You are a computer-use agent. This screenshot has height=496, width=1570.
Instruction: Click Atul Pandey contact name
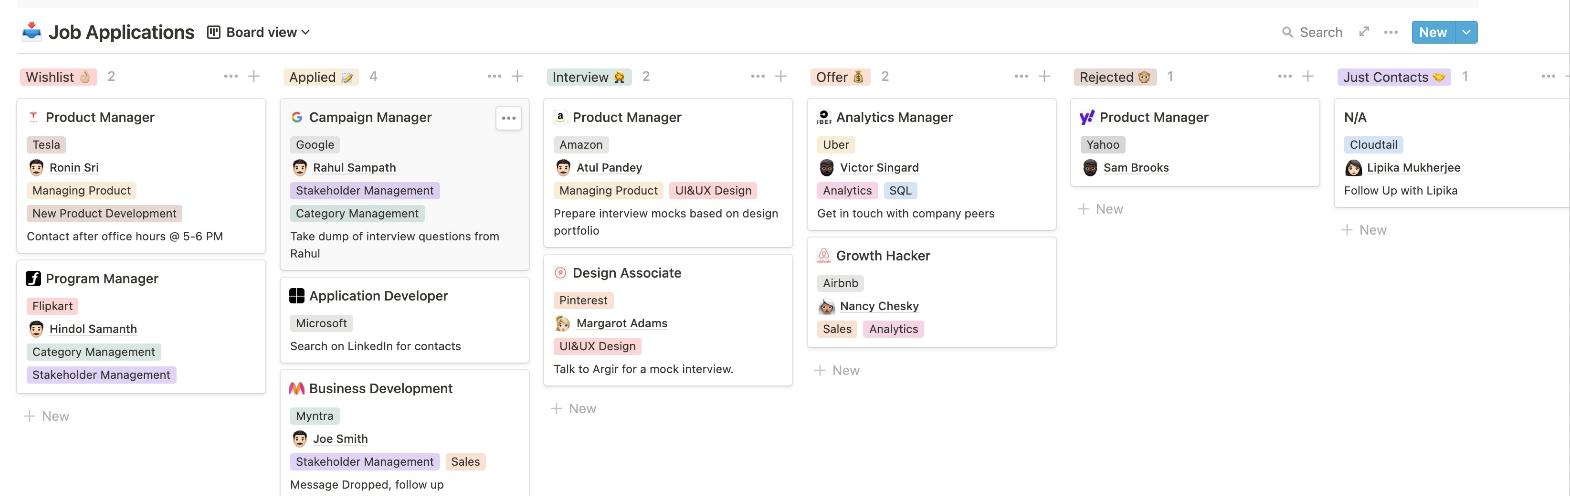coord(609,168)
